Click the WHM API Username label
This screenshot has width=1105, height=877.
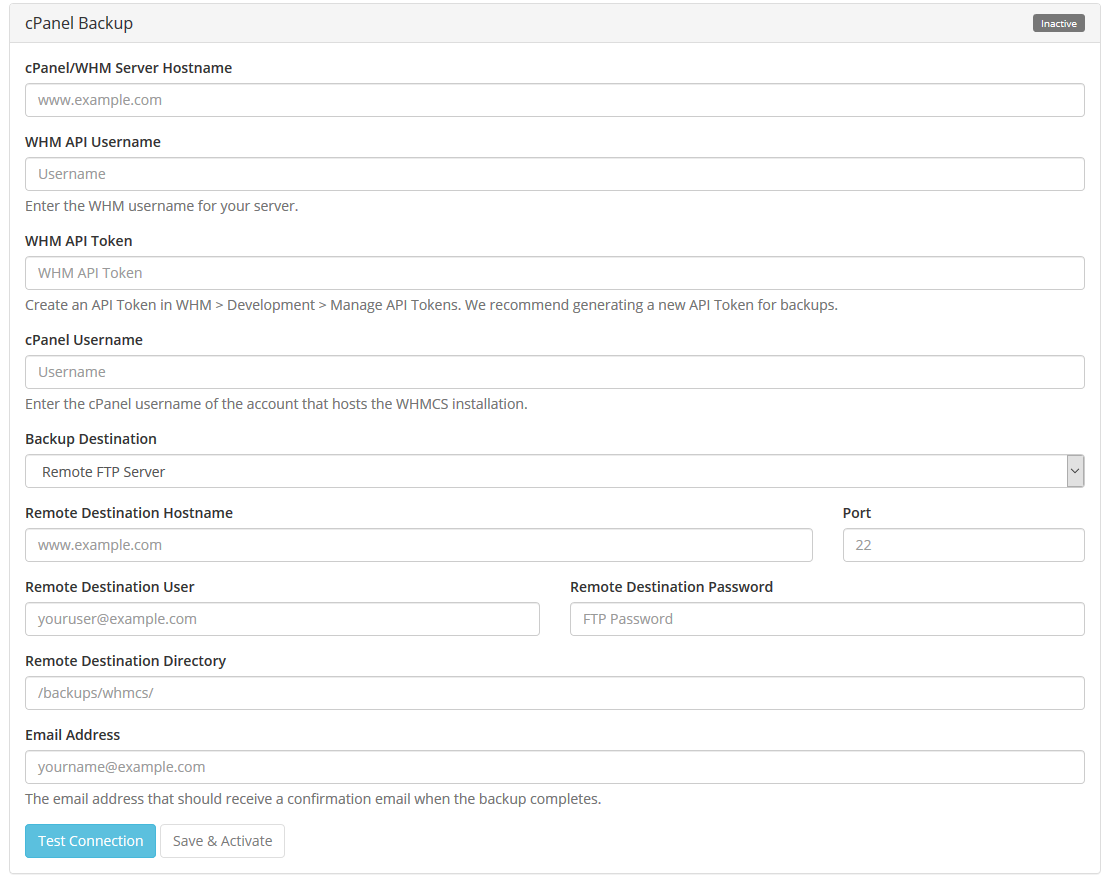pos(93,142)
